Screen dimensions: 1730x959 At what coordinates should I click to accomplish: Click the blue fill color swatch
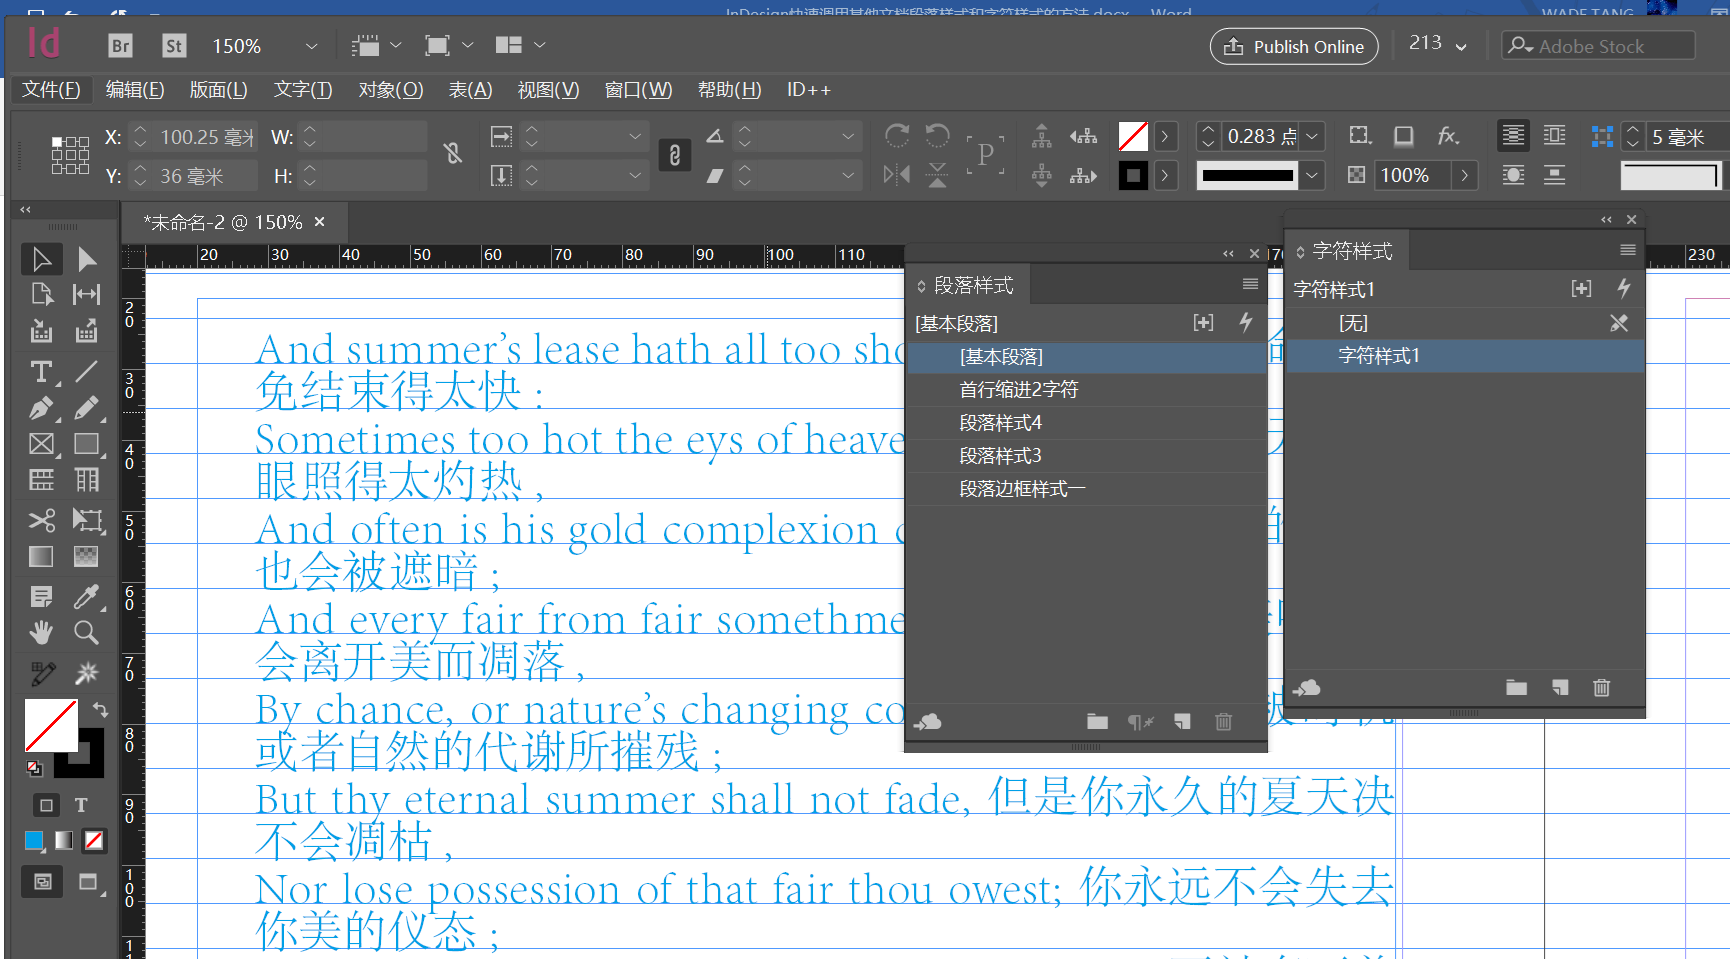point(33,840)
